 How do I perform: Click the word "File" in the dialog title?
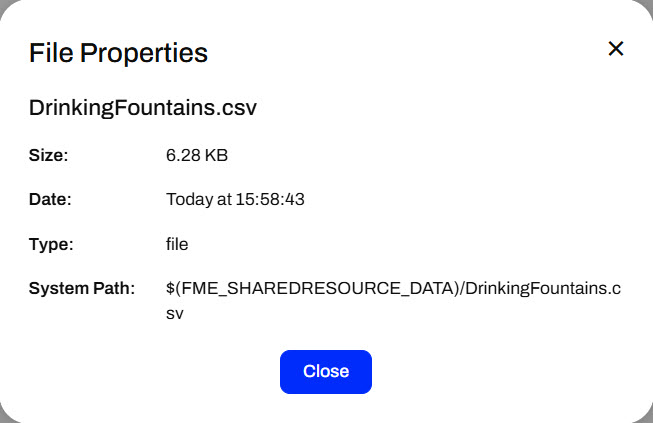pyautogui.click(x=49, y=53)
